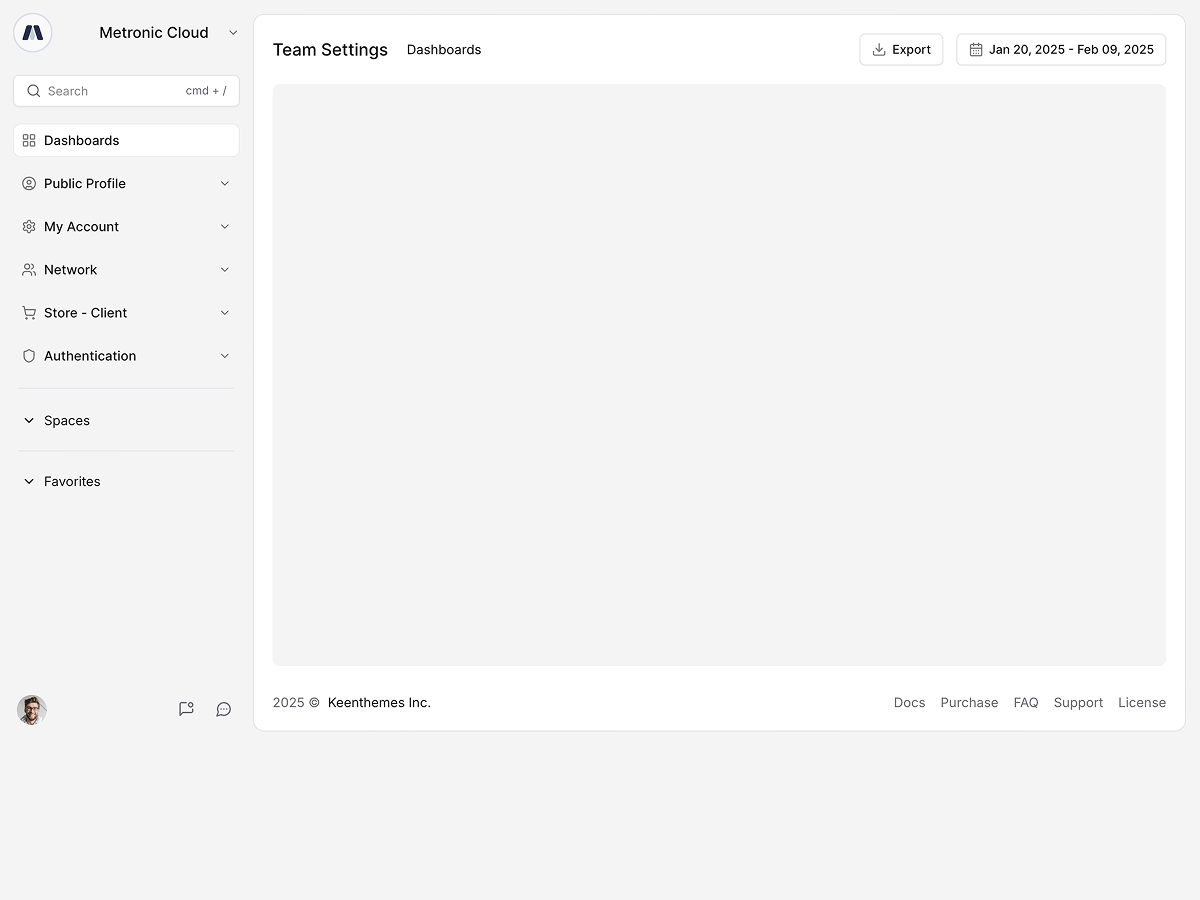Click the gear icon beside My Account
This screenshot has height=900, width=1200.
[29, 227]
